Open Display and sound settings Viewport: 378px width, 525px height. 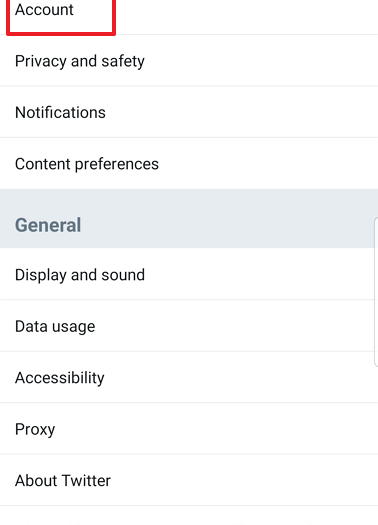189,274
